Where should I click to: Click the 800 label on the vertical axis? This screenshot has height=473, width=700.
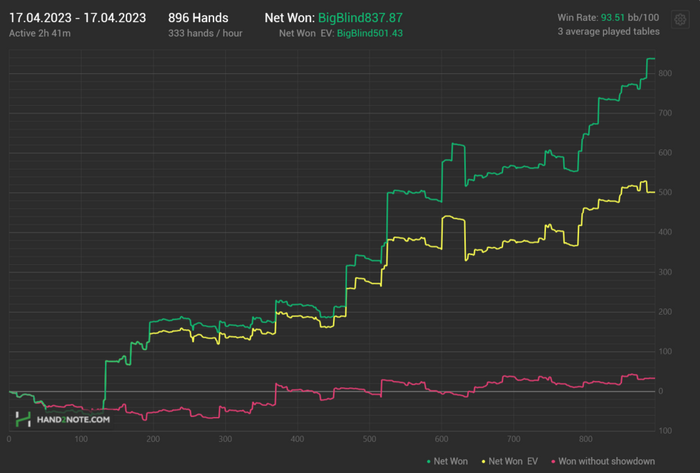pos(665,74)
